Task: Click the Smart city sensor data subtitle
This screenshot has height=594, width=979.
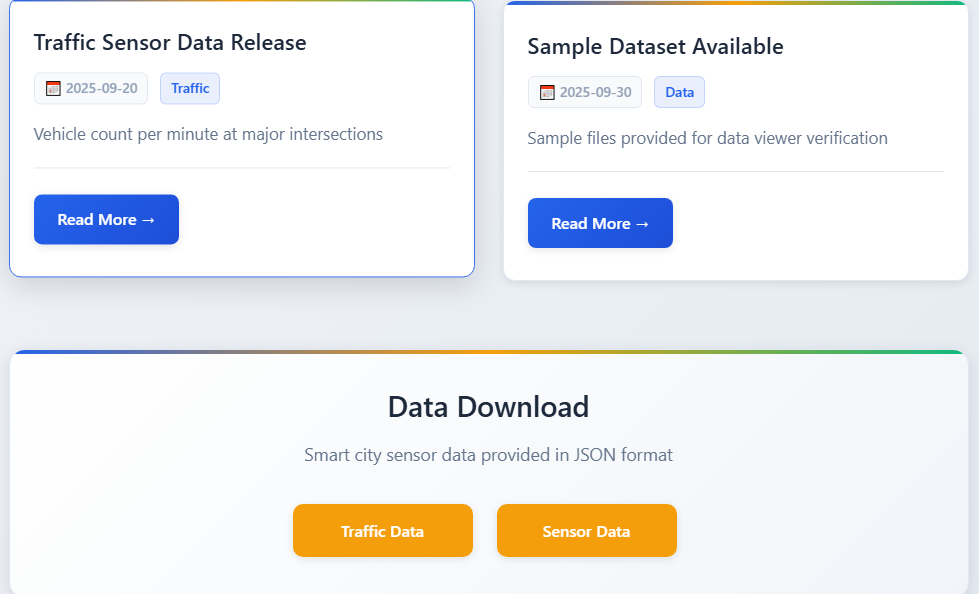Action: coord(488,455)
